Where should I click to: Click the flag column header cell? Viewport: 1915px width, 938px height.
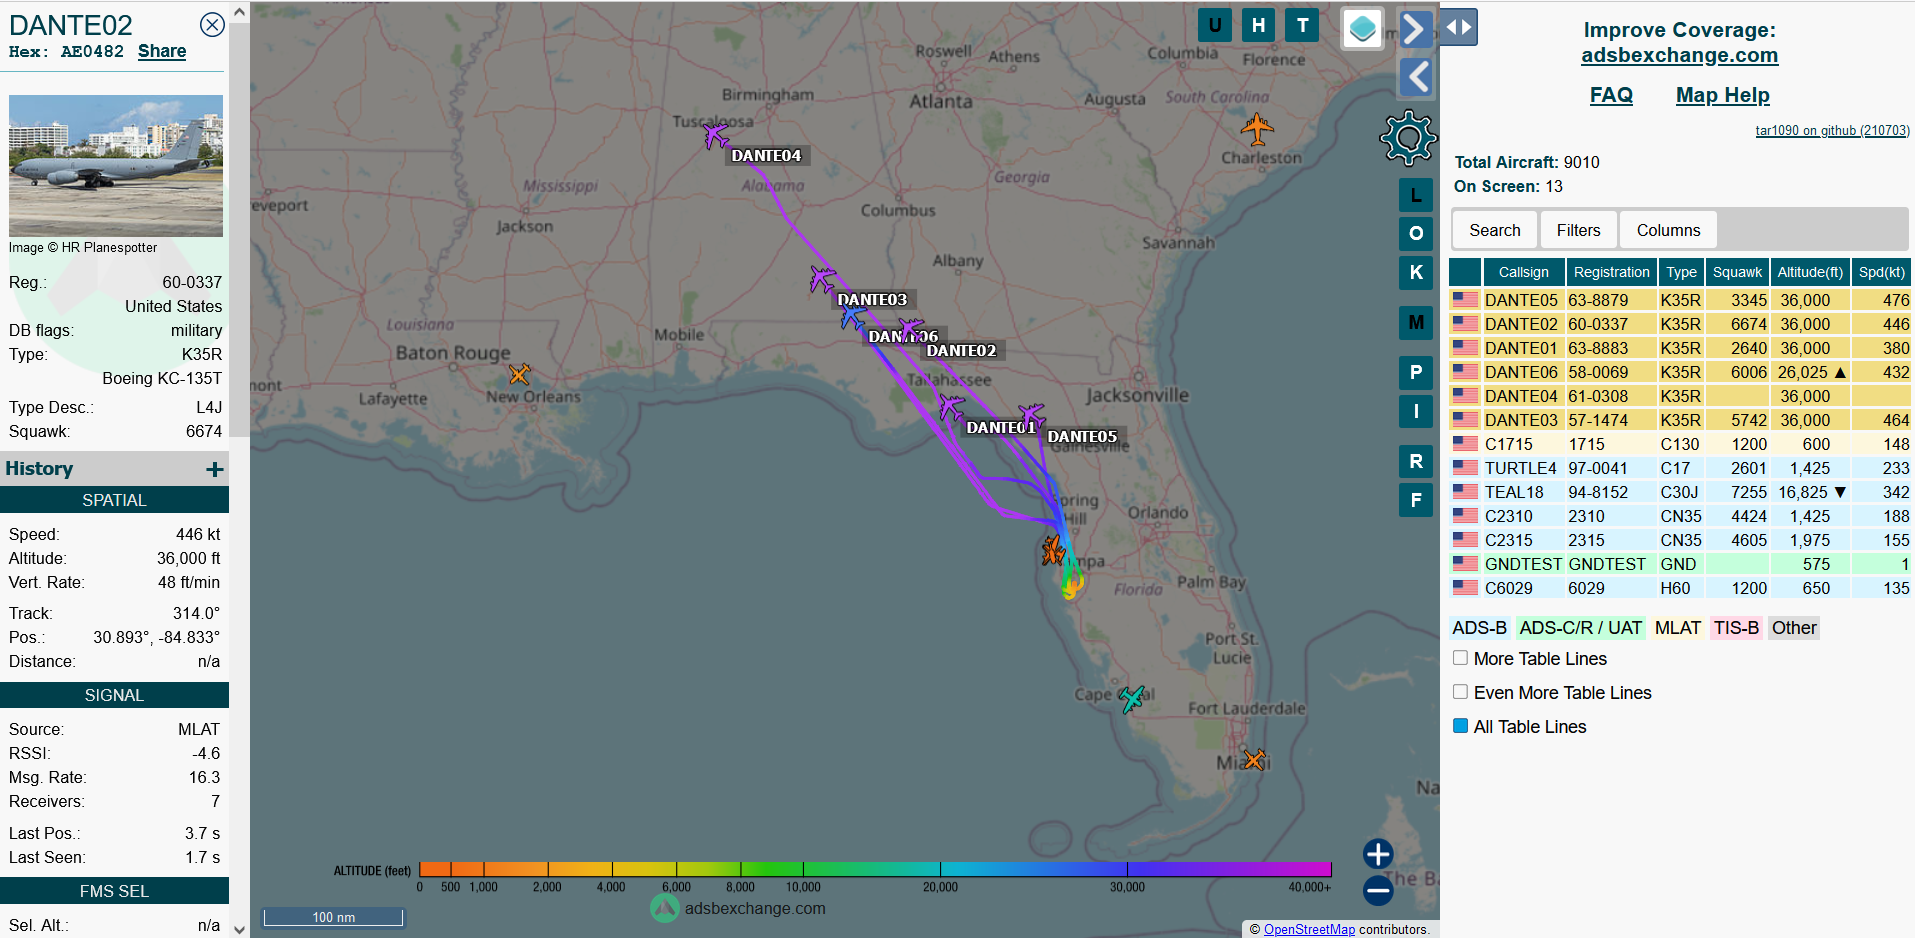[x=1465, y=272]
